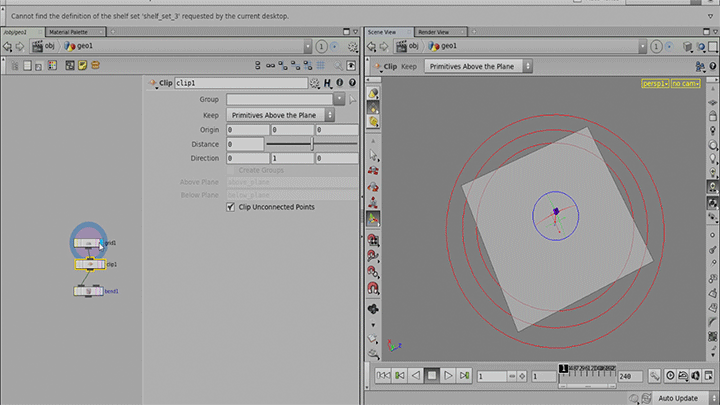Open help for the Clip node

click(352, 83)
